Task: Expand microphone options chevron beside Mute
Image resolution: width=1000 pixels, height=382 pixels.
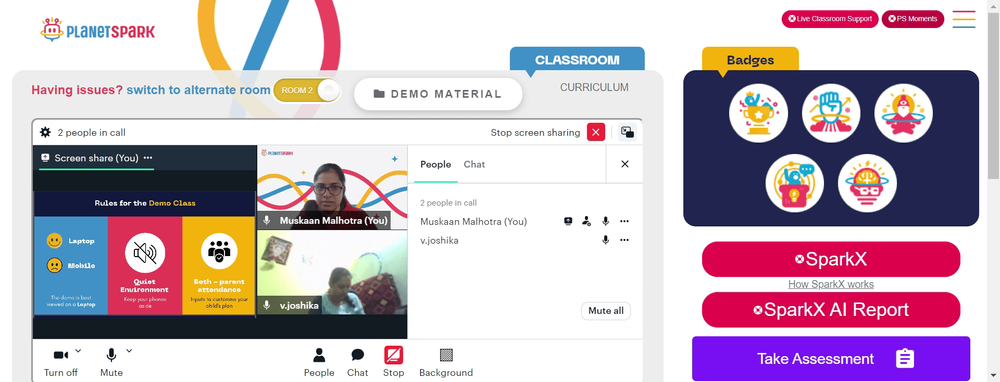Action: [129, 350]
